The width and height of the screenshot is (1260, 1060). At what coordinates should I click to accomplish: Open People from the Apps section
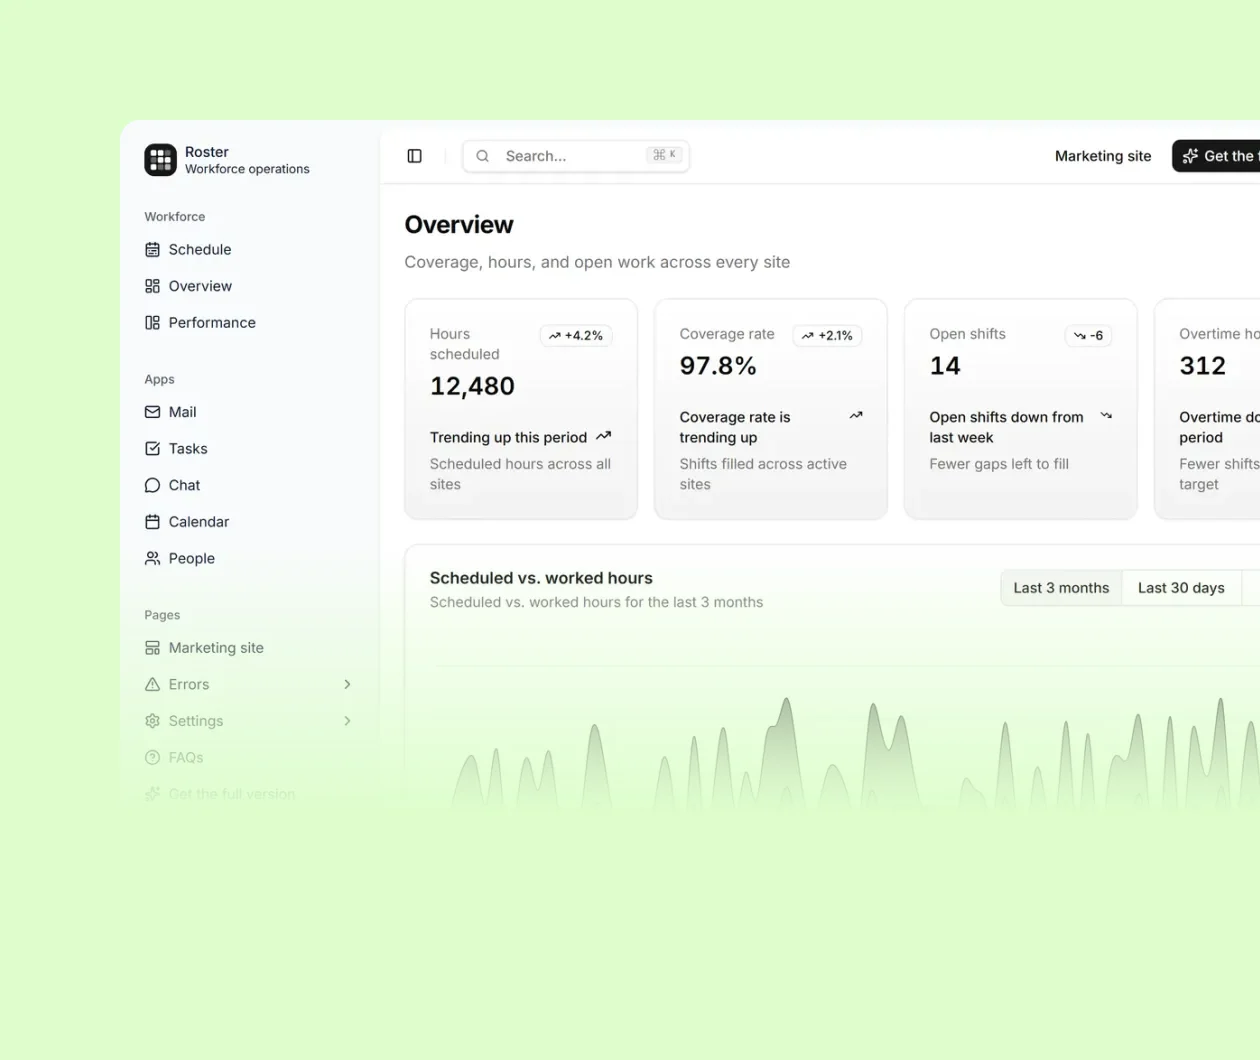(x=250, y=558)
